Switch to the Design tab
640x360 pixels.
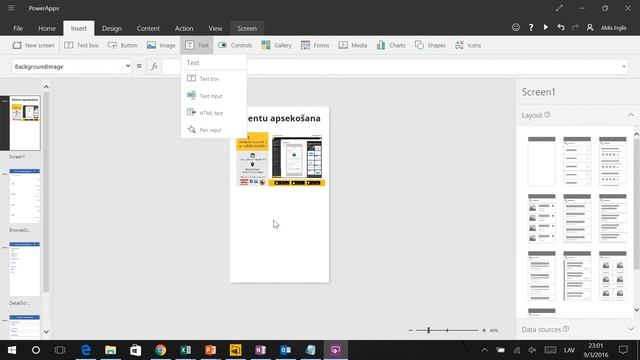point(111,28)
